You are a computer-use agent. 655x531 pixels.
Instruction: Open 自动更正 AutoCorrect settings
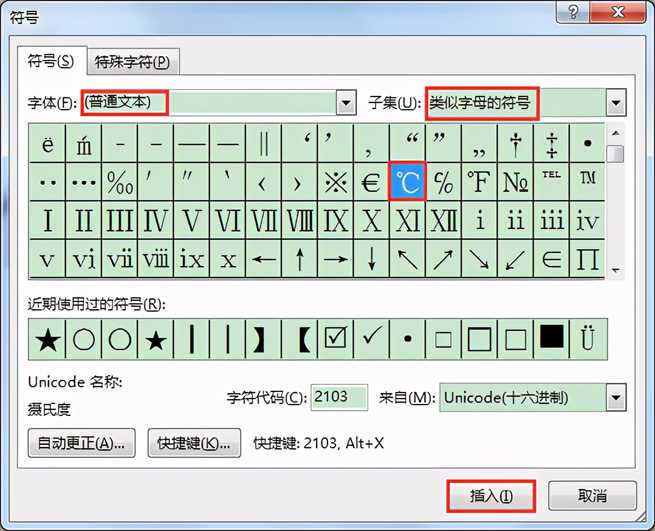click(85, 442)
